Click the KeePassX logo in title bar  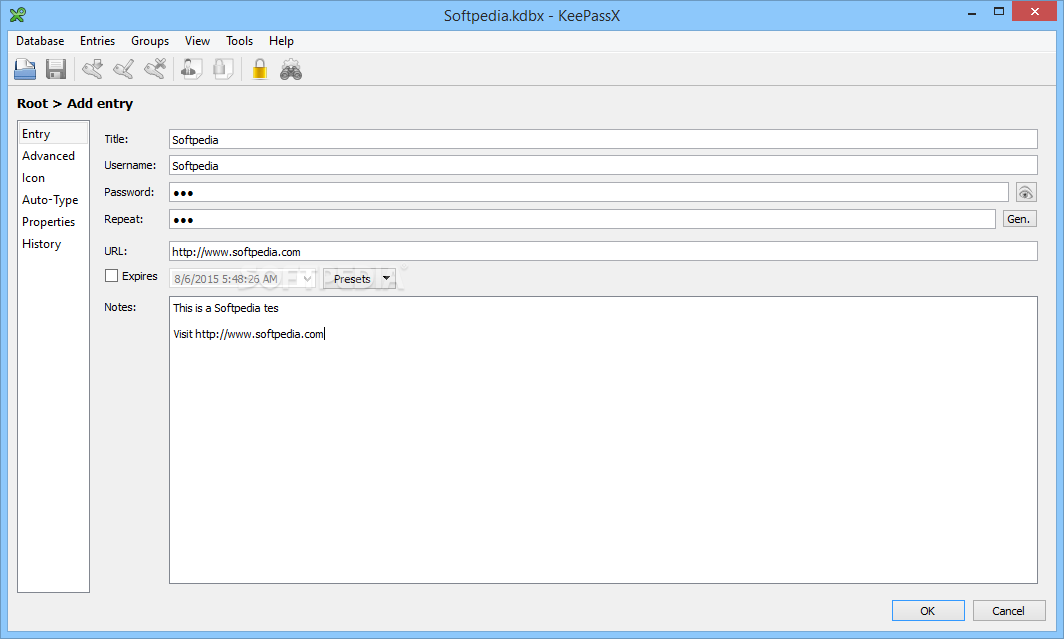pos(18,14)
